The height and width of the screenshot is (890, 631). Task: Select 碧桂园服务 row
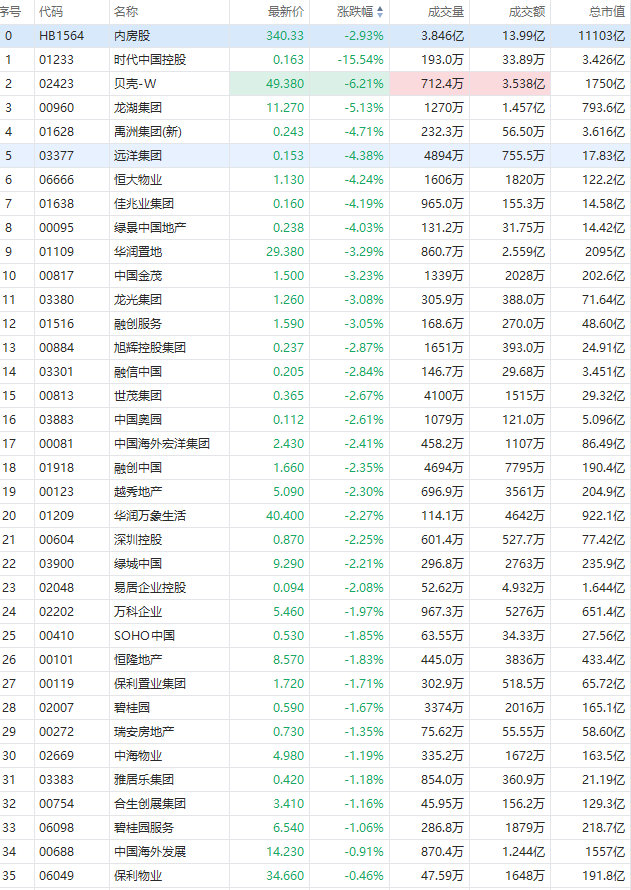(316, 828)
